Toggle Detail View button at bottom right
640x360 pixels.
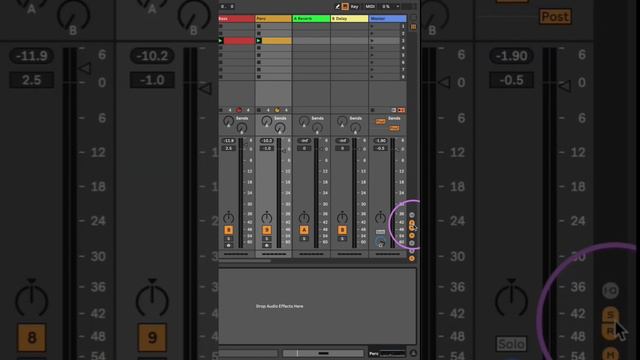click(x=413, y=353)
